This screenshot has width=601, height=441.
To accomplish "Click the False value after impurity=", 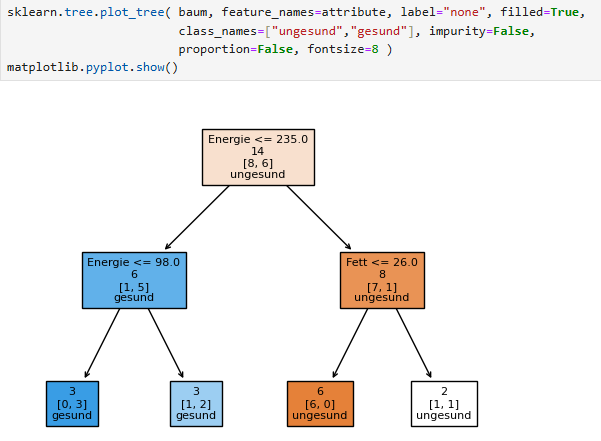I will (x=516, y=32).
